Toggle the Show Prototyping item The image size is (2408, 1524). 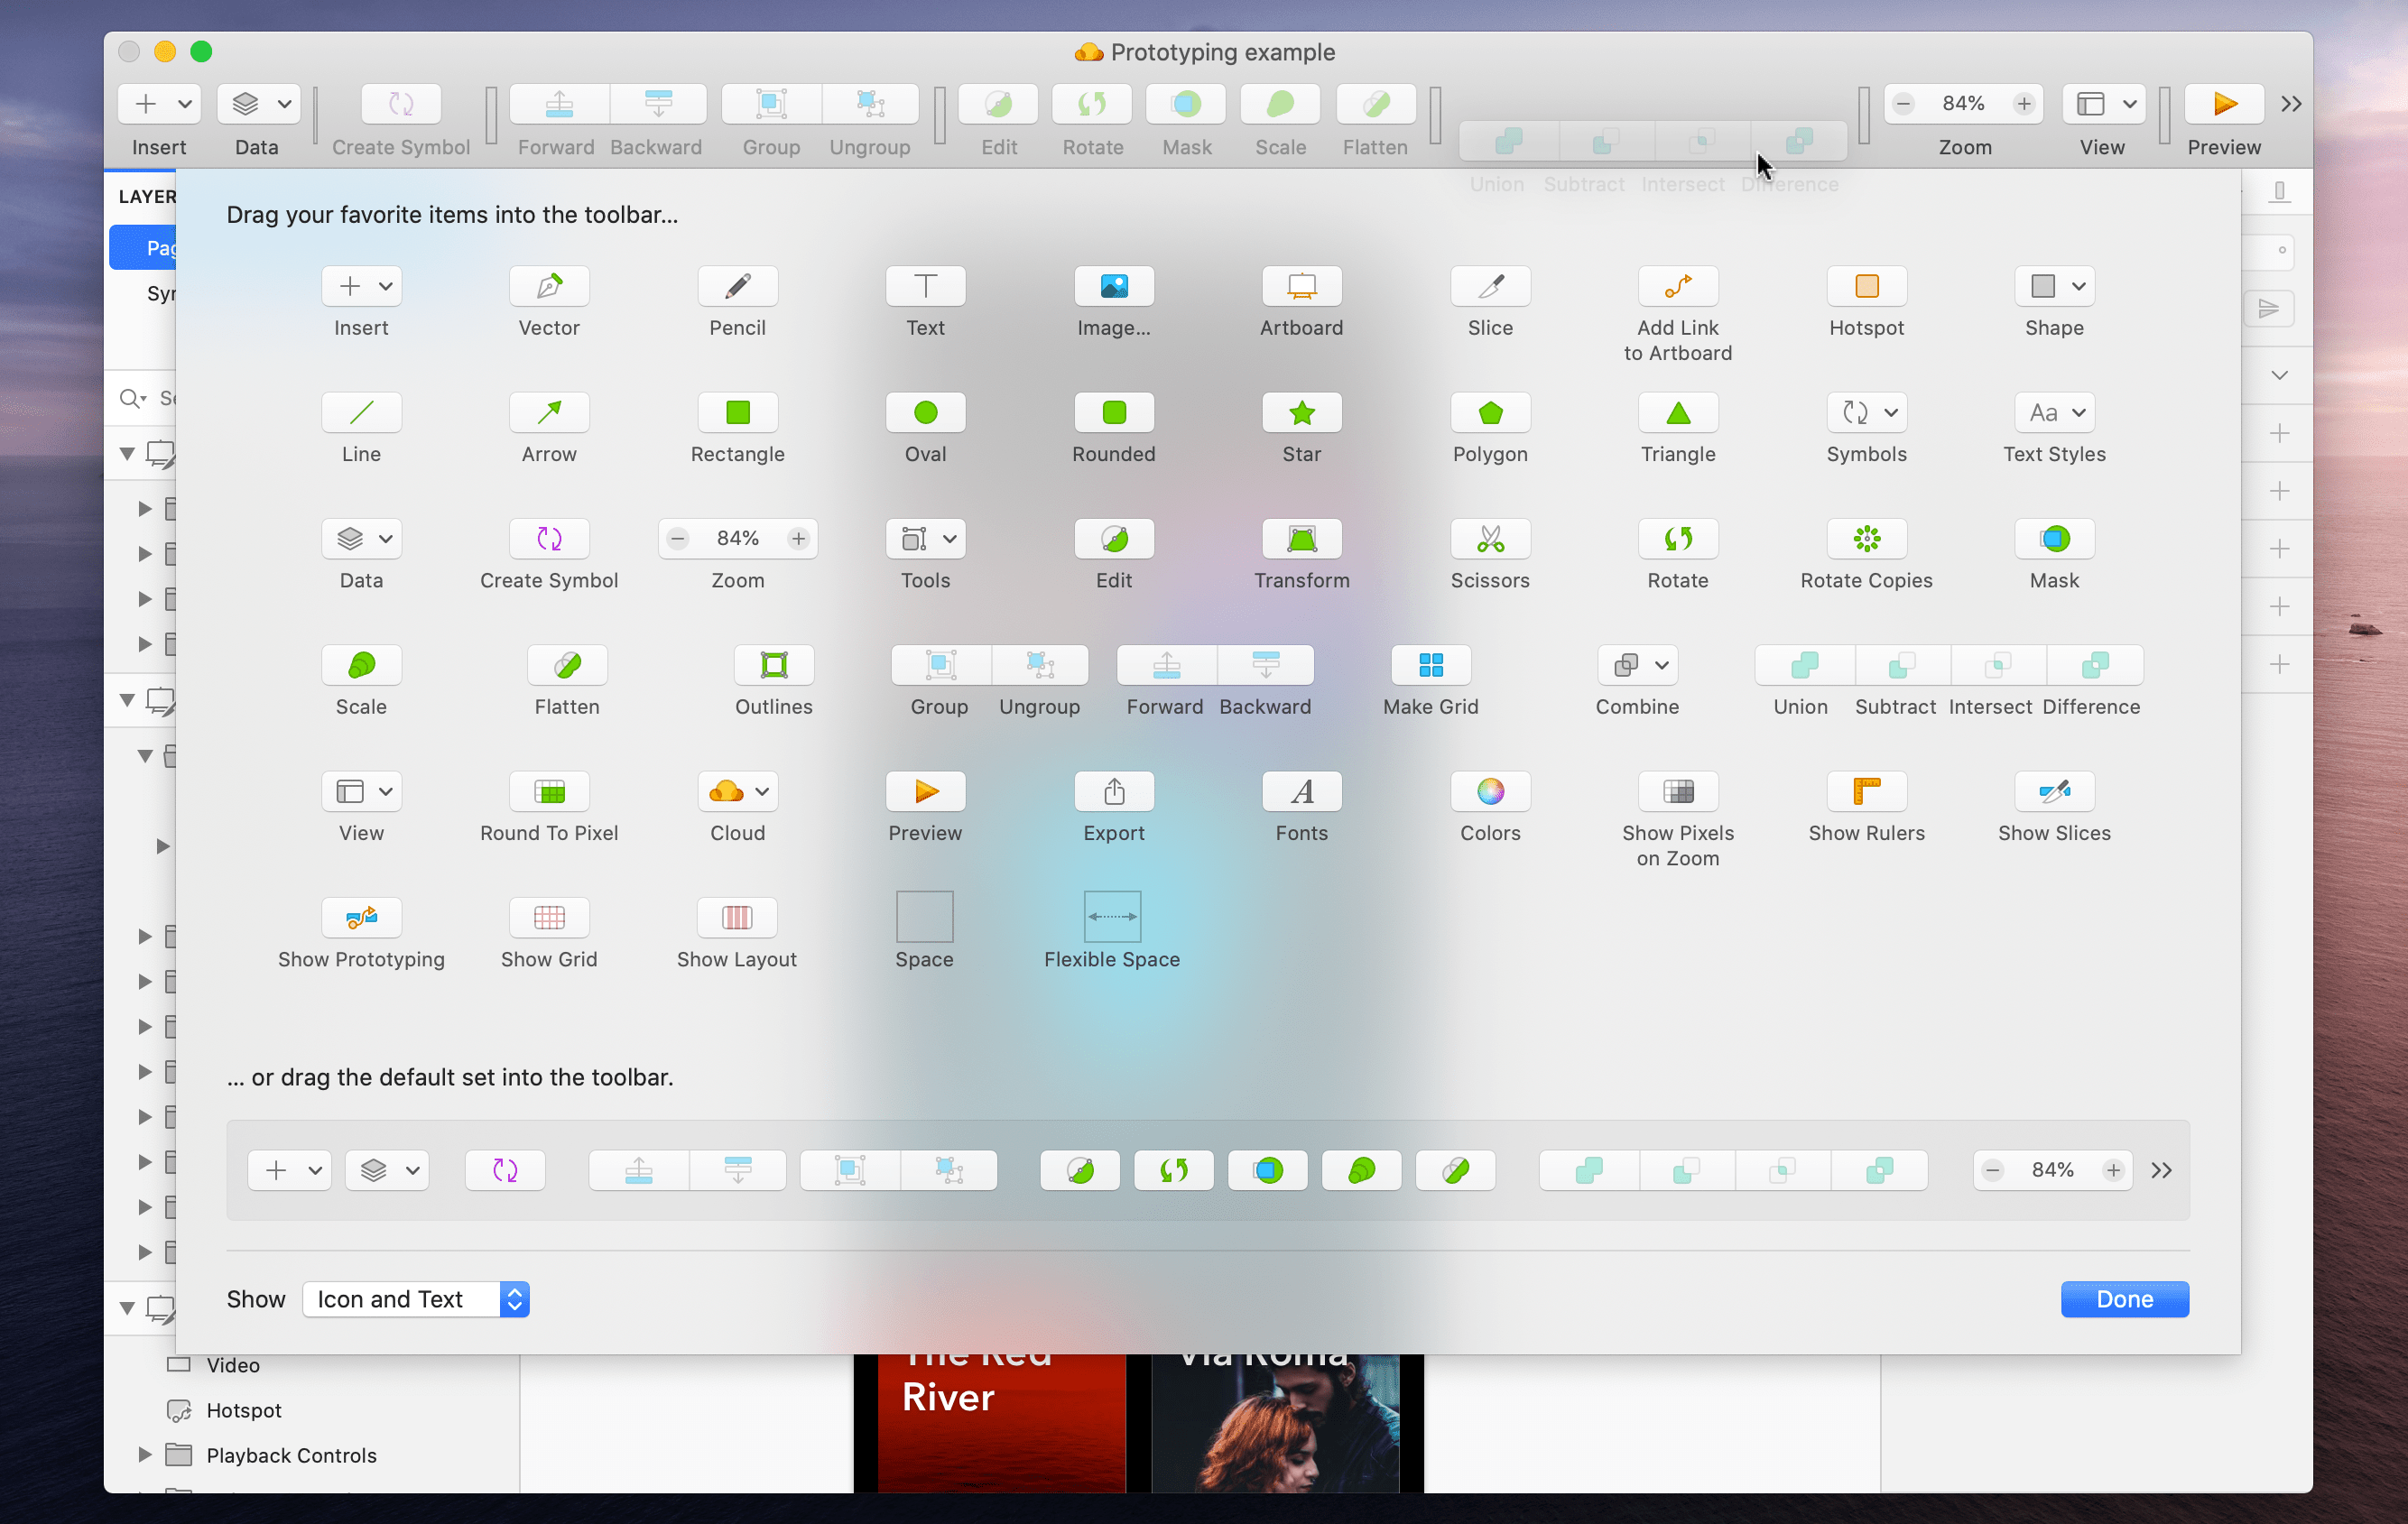click(x=361, y=917)
